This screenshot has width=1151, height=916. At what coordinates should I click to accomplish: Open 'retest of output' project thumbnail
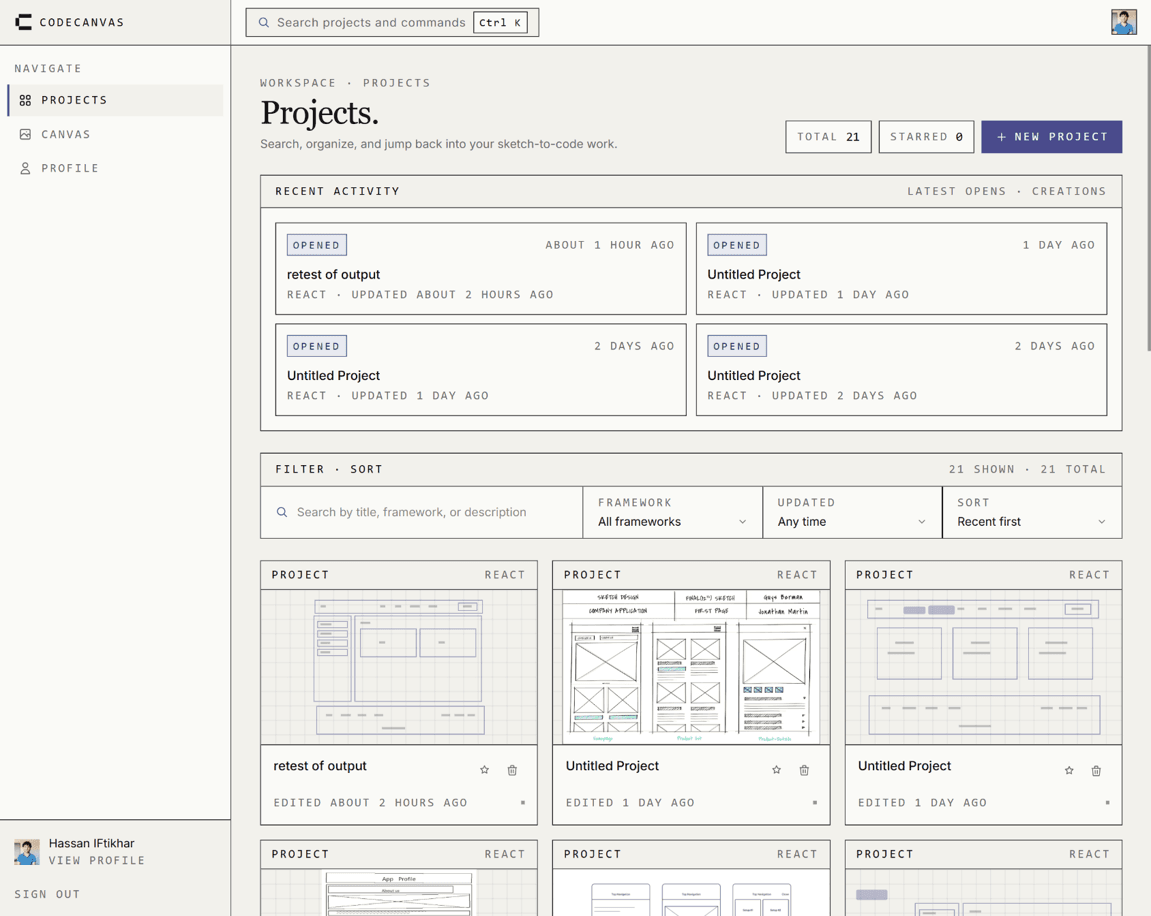click(399, 667)
